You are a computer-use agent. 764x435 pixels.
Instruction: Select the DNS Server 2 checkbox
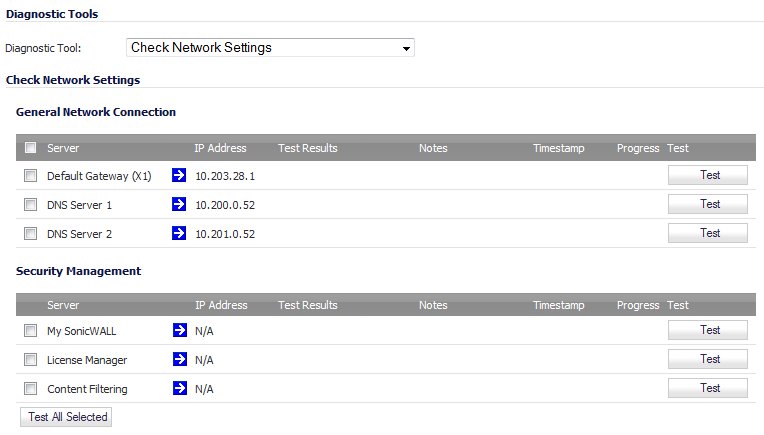30,234
